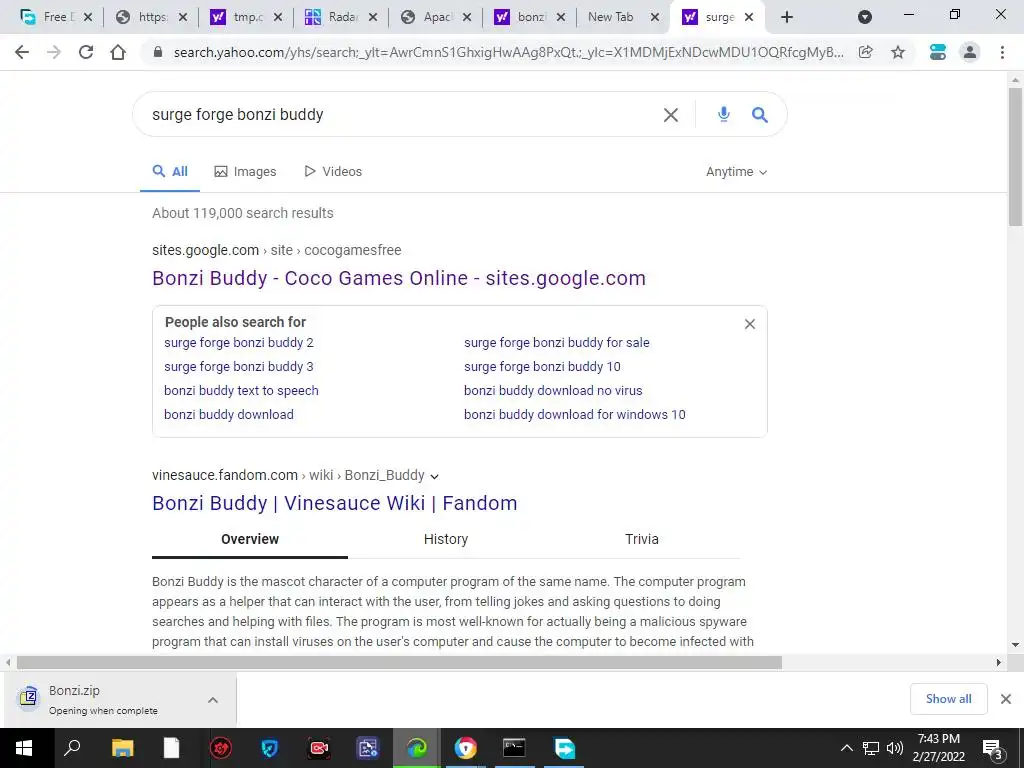Screen dimensions: 1024x768
Task: Switch to the Images search tab
Action: pyautogui.click(x=246, y=172)
